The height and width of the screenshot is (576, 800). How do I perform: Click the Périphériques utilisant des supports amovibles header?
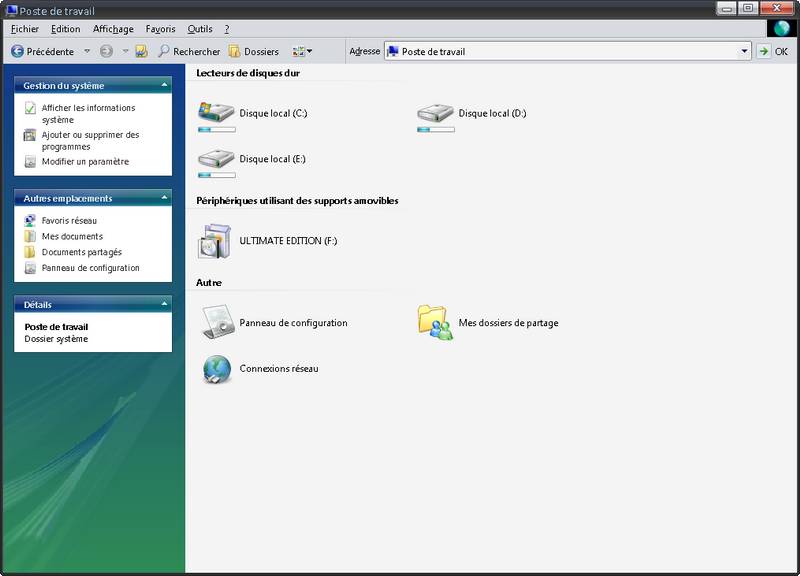pos(297,201)
